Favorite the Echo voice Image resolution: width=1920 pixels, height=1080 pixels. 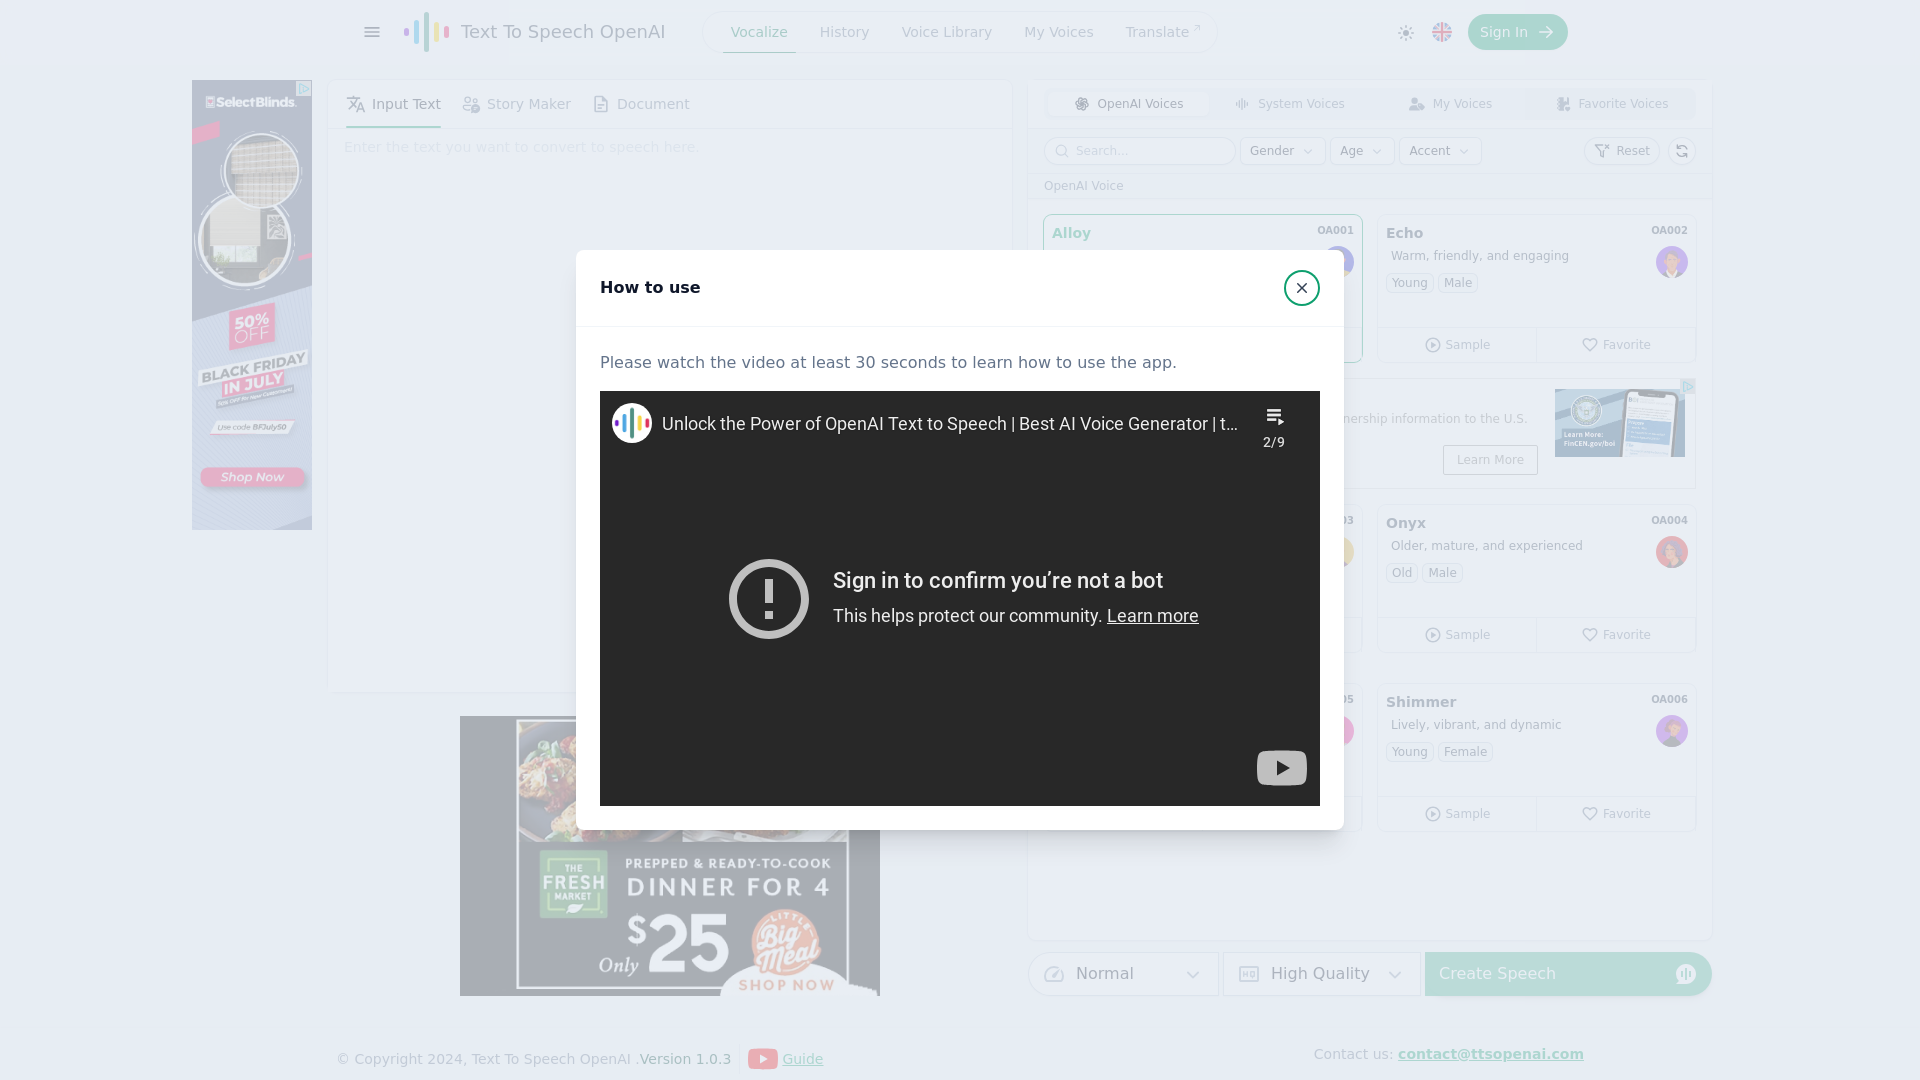pos(1616,345)
